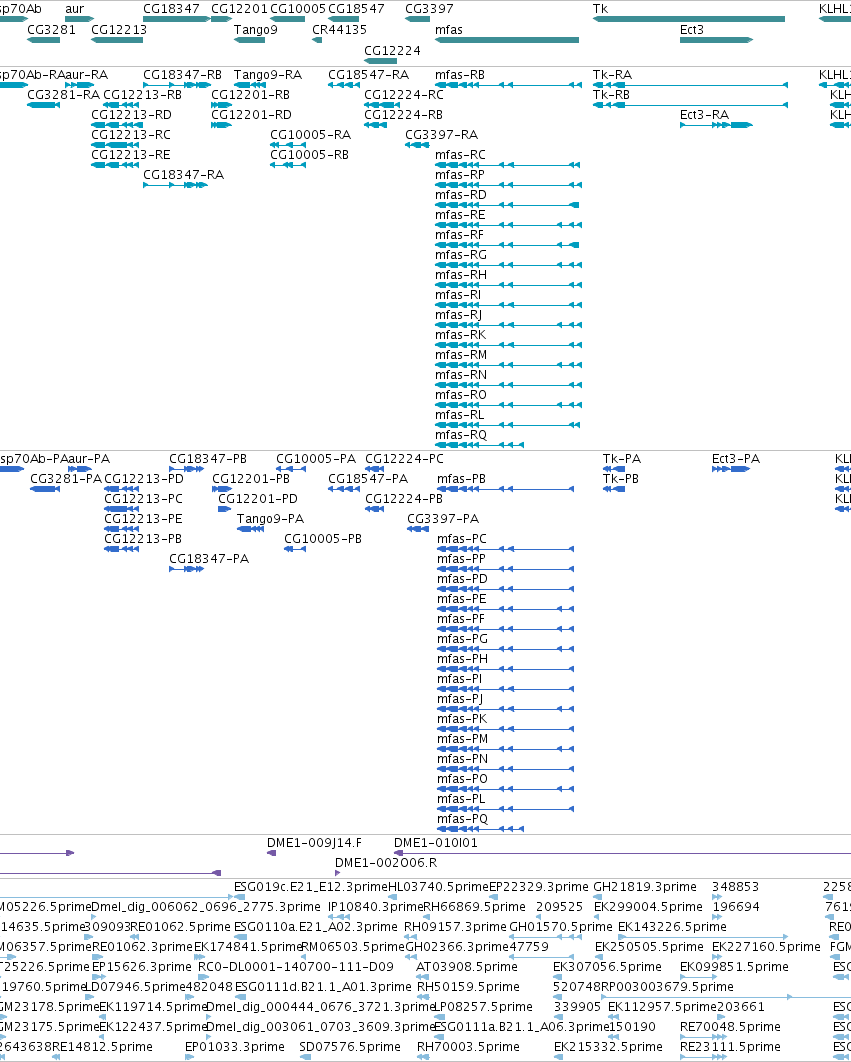Click transcript label mfas-RK
The image size is (851, 1062).
coord(460,335)
